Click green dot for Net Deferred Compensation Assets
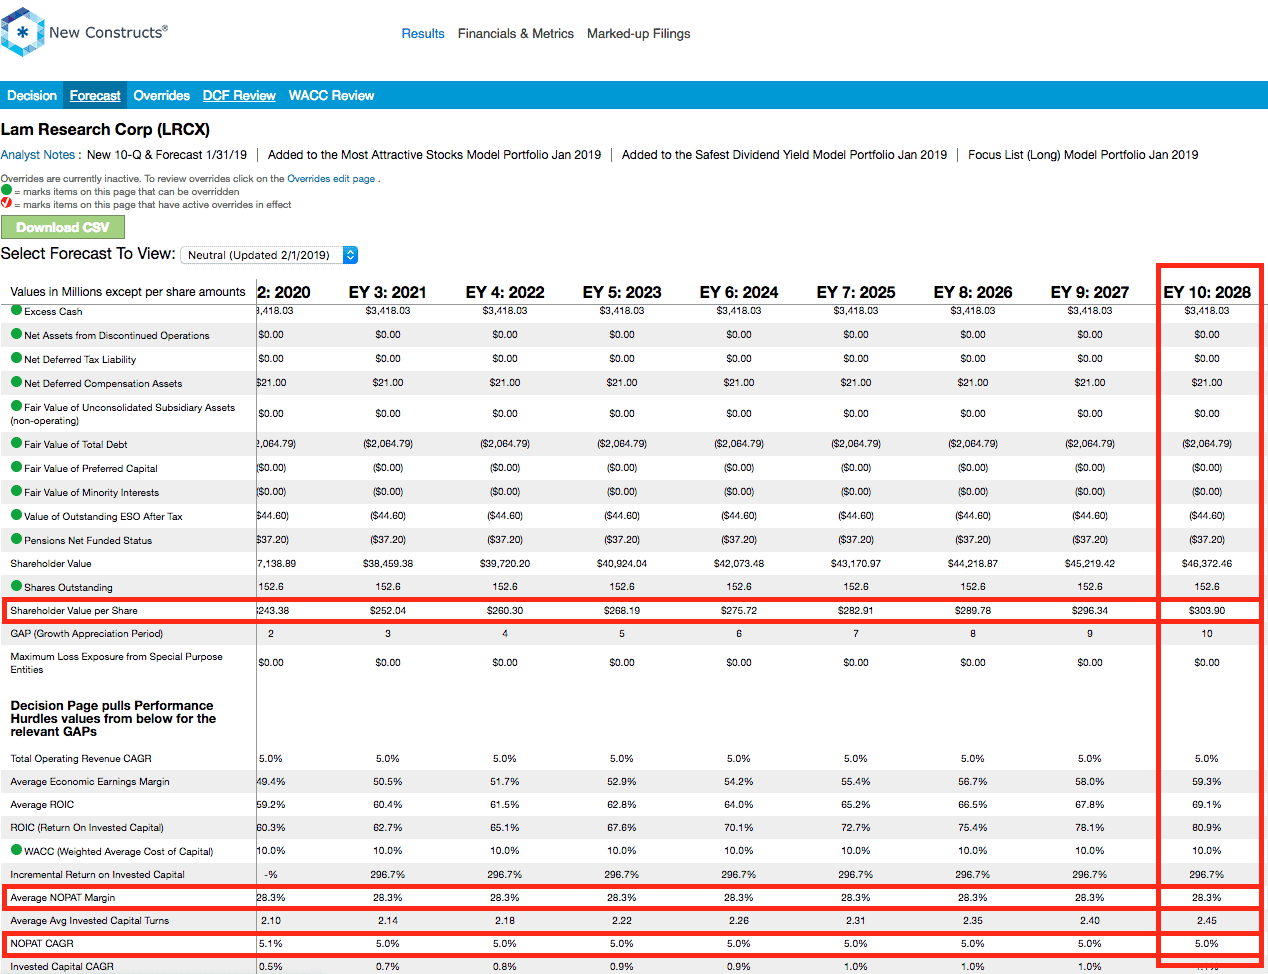 (x=16, y=382)
